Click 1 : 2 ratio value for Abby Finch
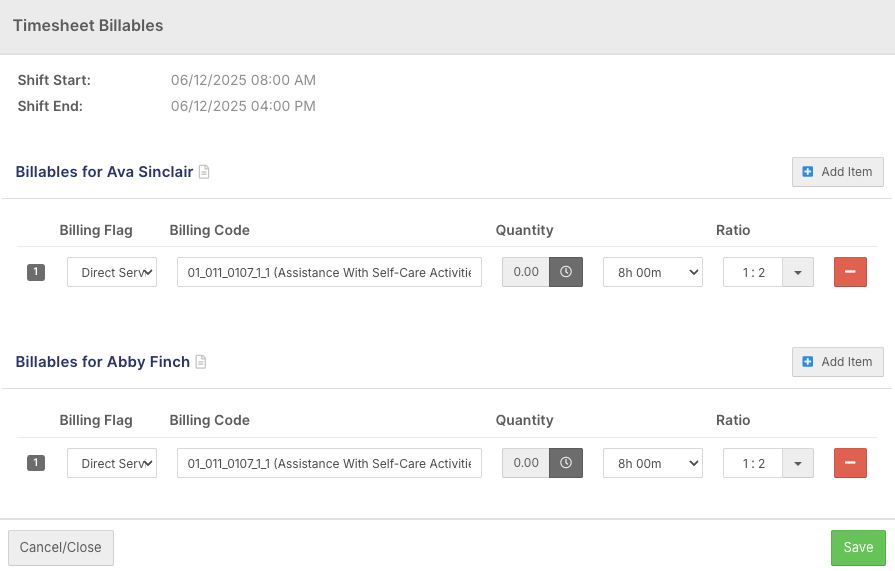 pyautogui.click(x=753, y=463)
